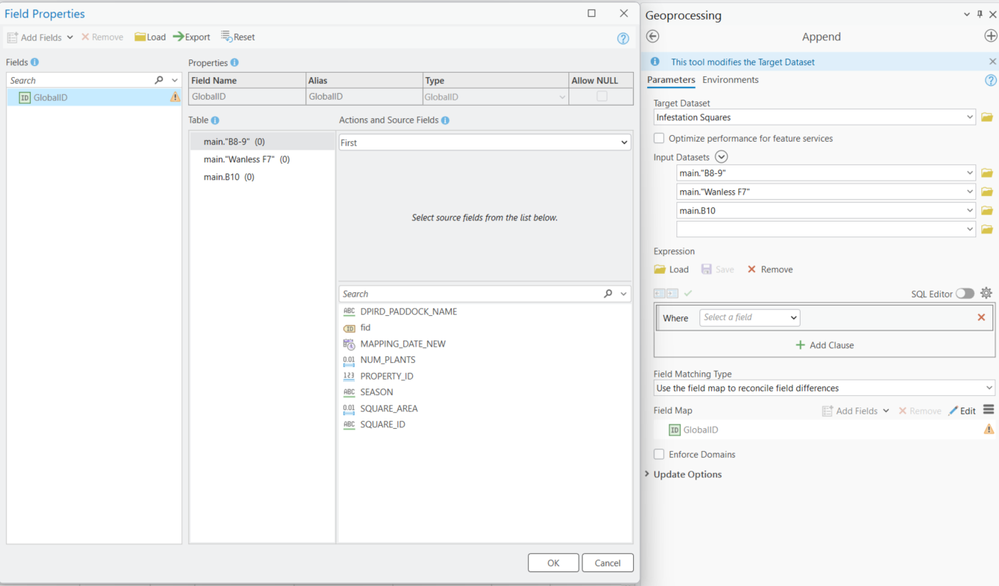Viewport: 999px width, 586px height.
Task: Select the GlobalID field in the Fields list
Action: [94, 97]
